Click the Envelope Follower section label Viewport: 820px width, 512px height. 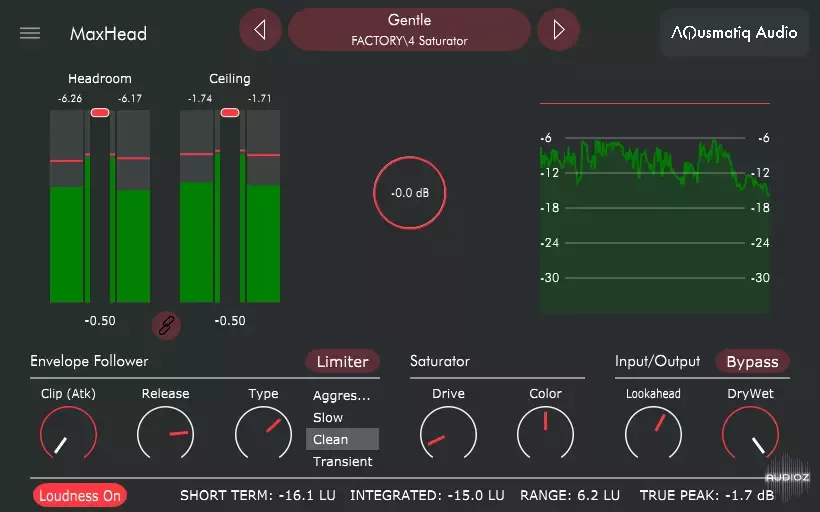(89, 361)
